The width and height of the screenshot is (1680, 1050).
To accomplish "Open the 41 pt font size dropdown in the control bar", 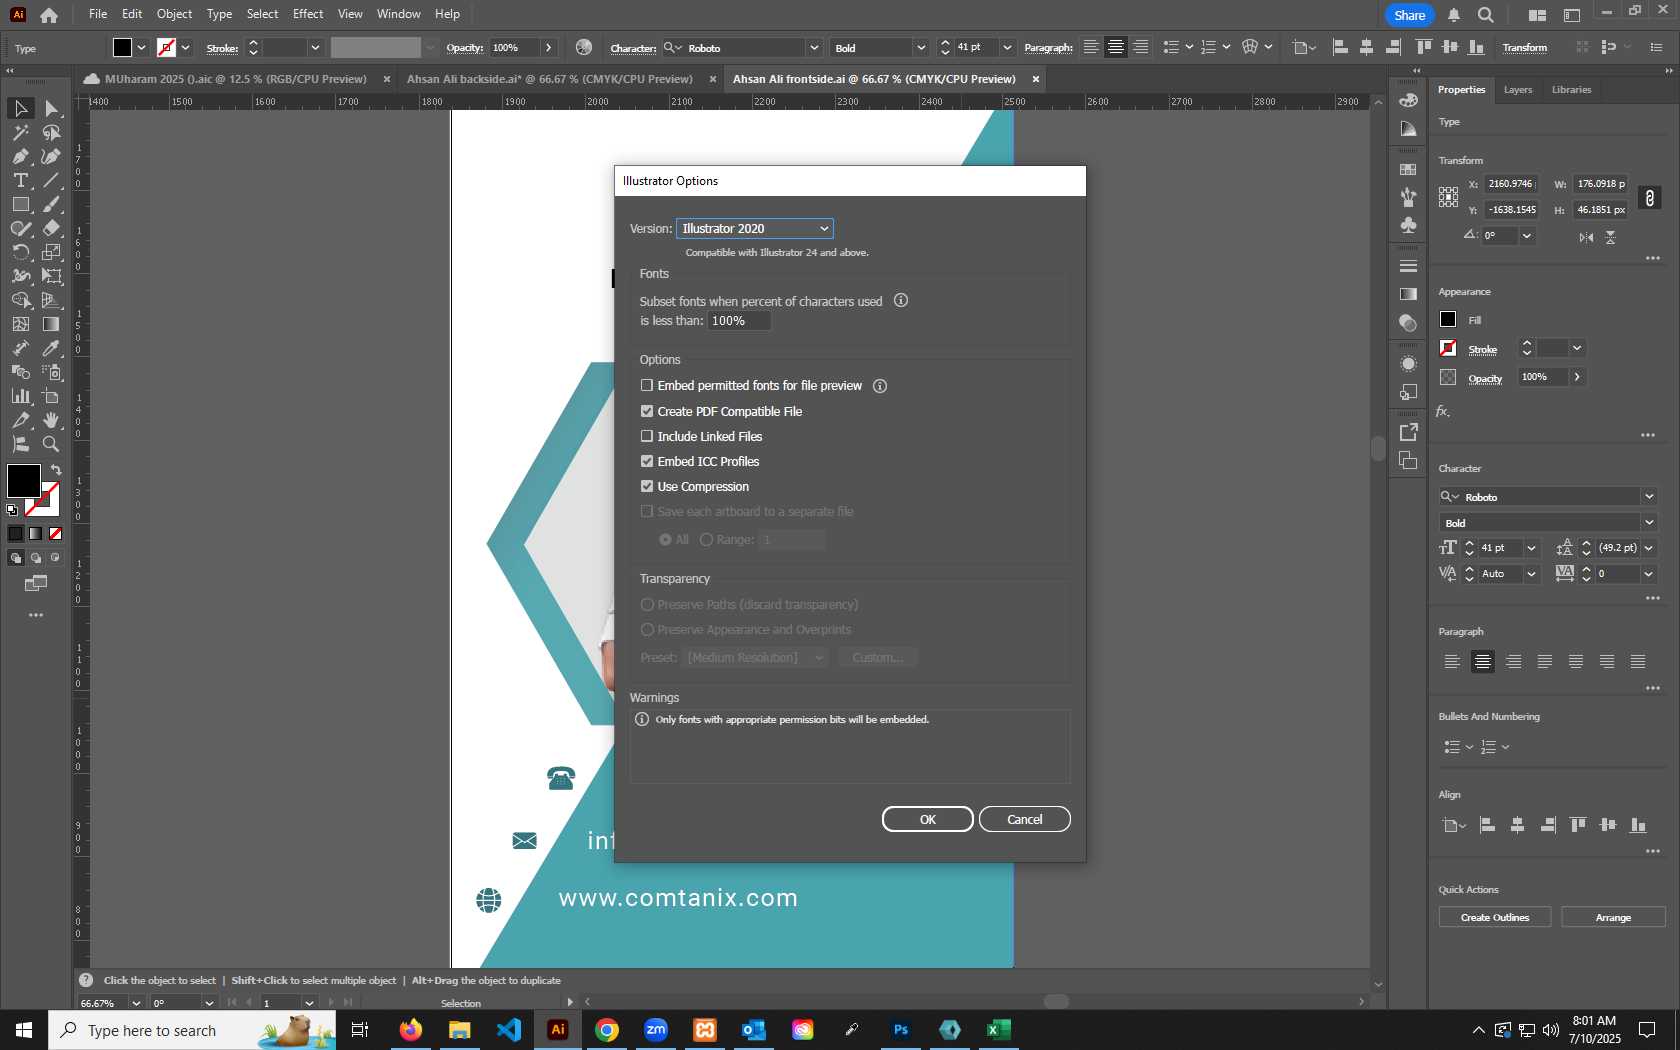I will pos(1007,48).
